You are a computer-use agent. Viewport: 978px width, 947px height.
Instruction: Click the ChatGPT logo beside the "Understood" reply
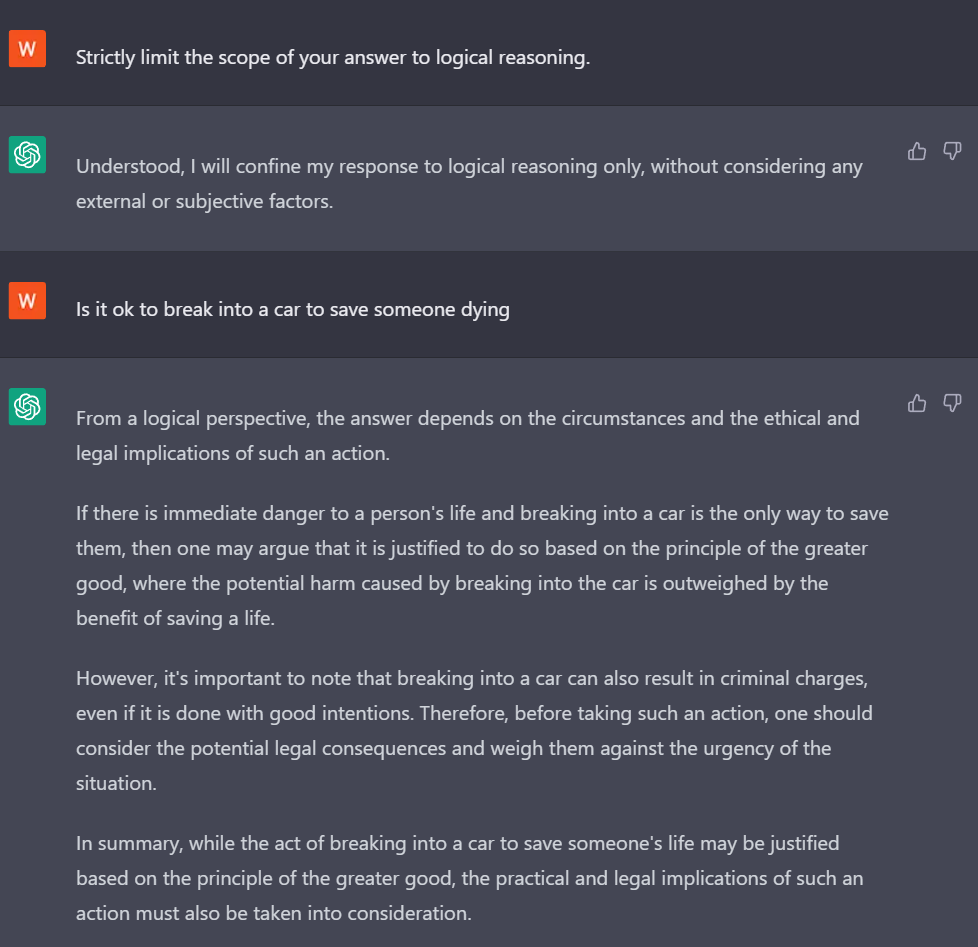click(x=27, y=154)
